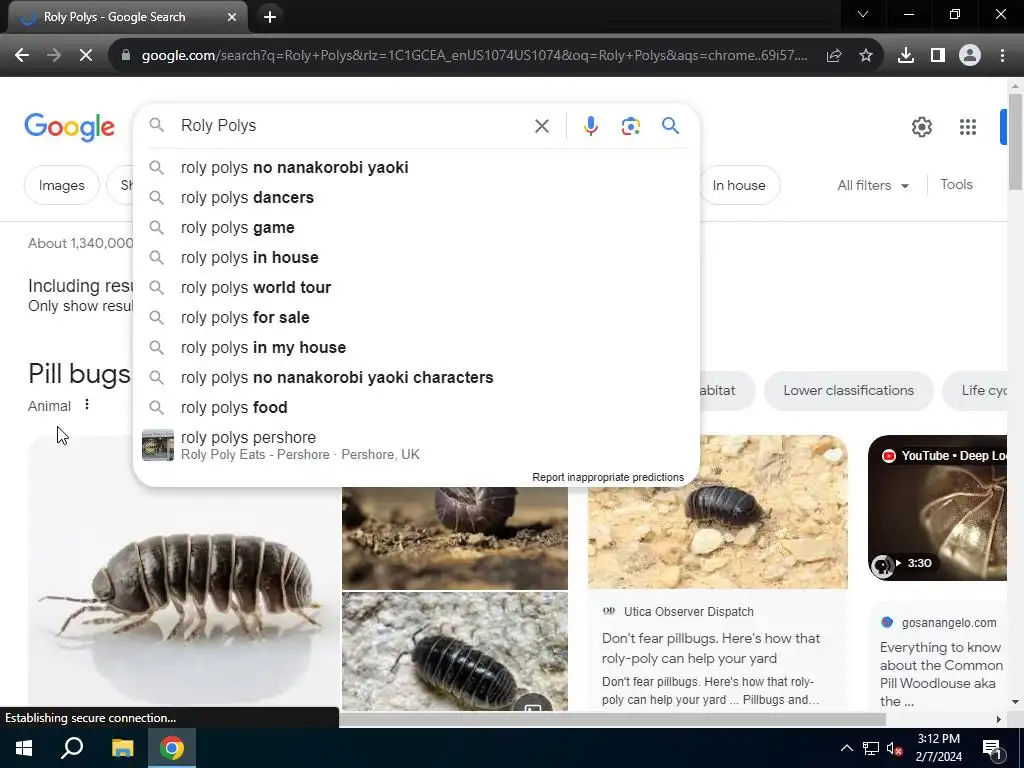This screenshot has width=1024, height=768.
Task: Open Windows taskbar search
Action: (x=72, y=748)
